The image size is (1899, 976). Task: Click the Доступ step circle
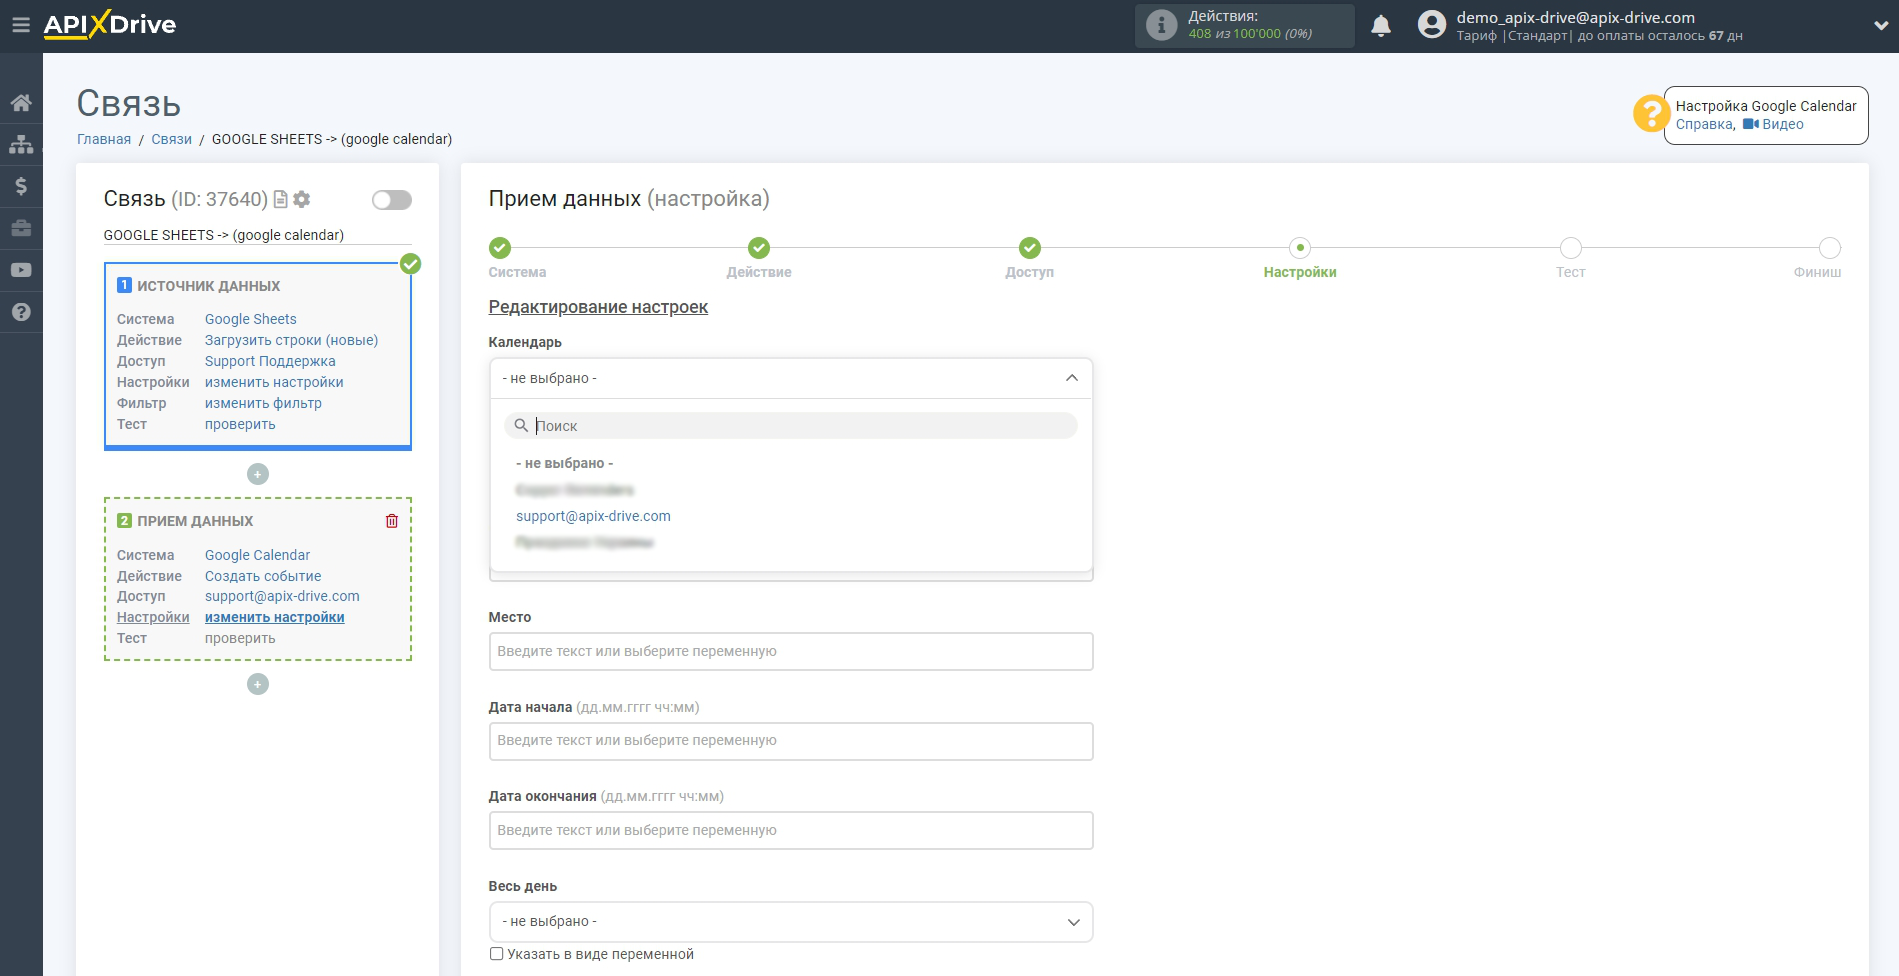1030,248
